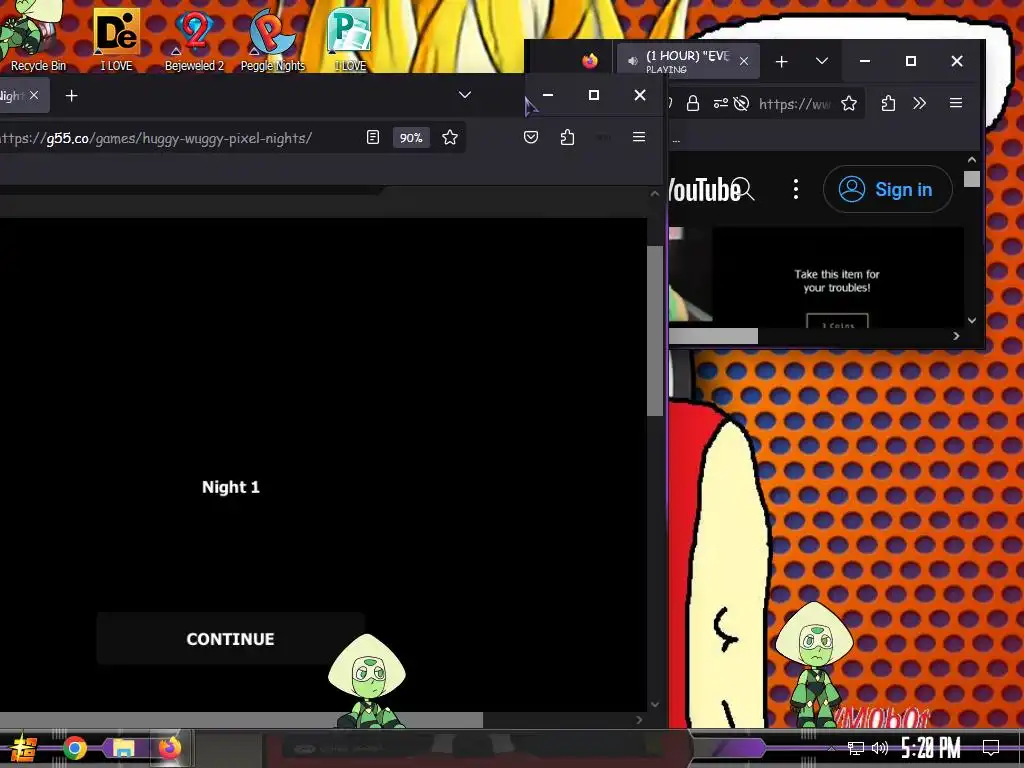Open the De 'I LOVE' desktop shortcut

[116, 40]
